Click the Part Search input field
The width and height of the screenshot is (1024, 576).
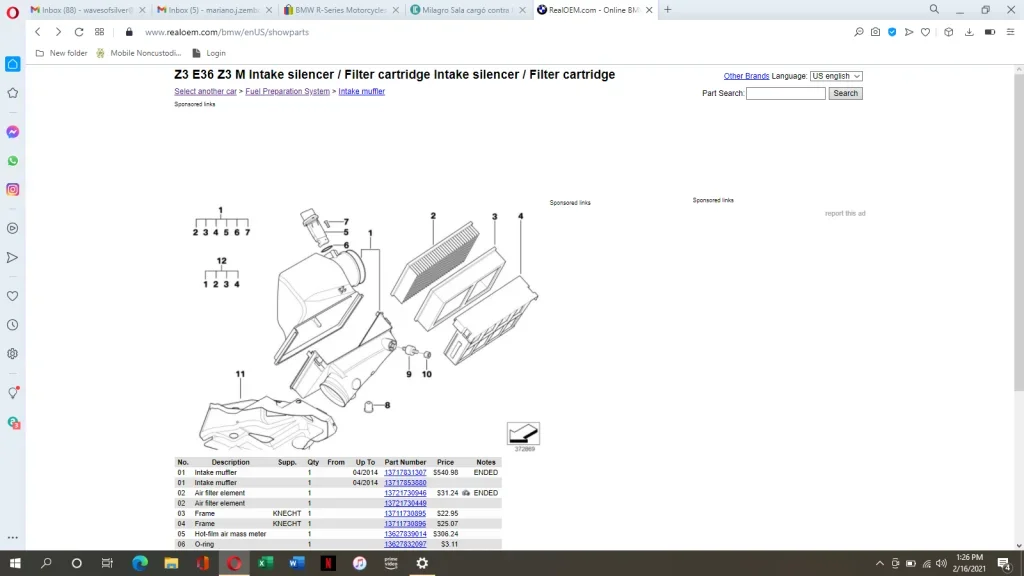click(786, 93)
